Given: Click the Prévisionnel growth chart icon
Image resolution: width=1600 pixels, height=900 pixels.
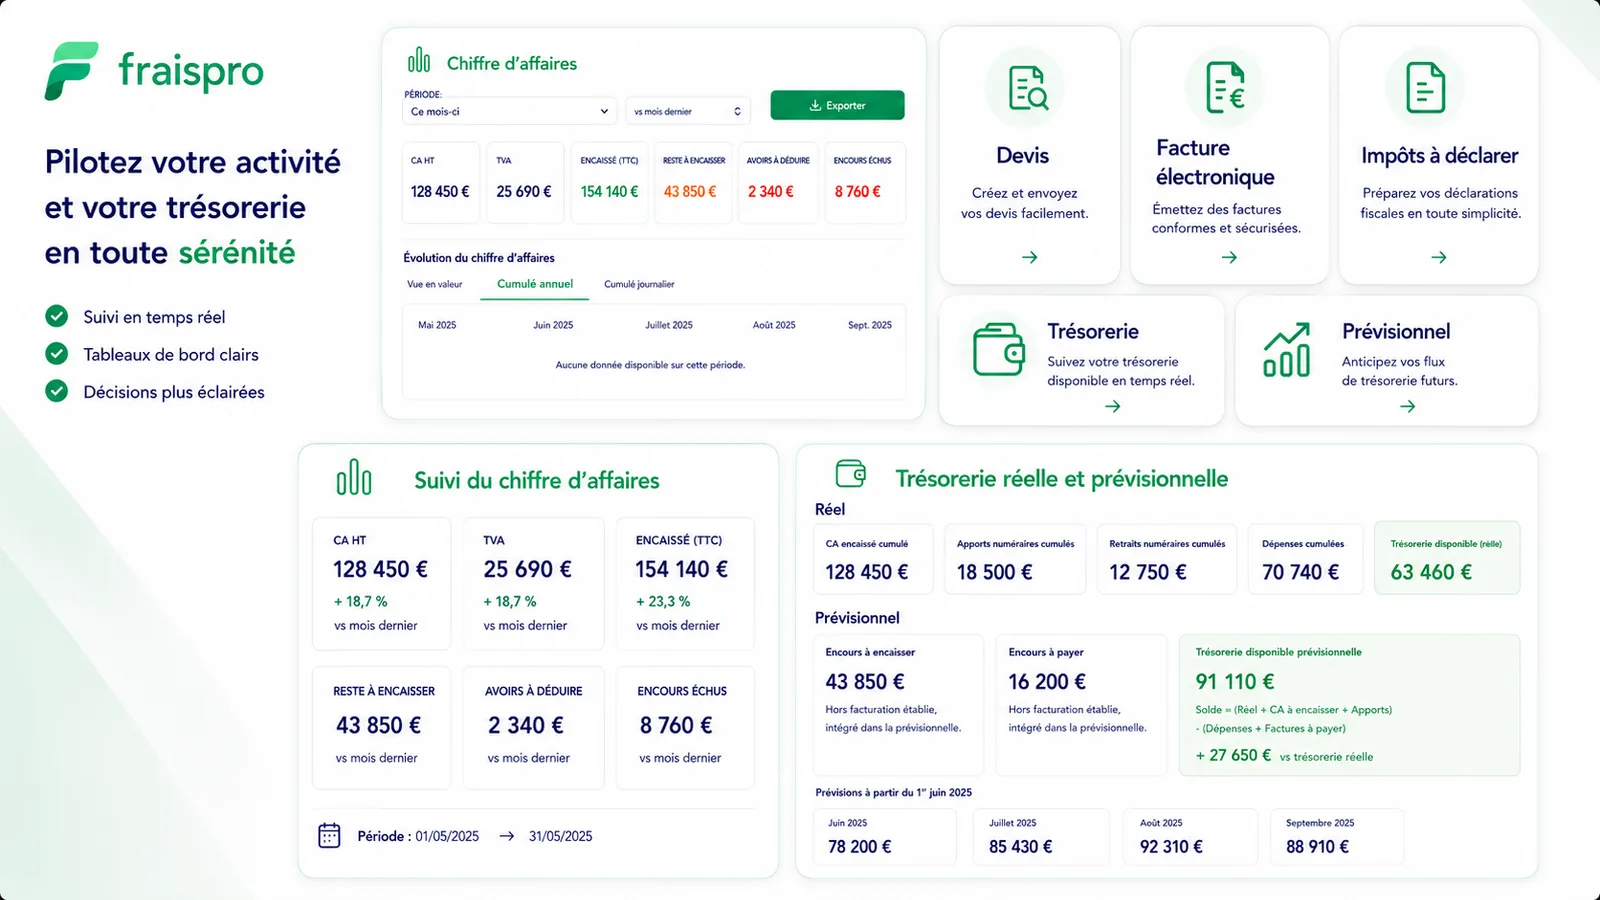Looking at the screenshot, I should pos(1287,349).
